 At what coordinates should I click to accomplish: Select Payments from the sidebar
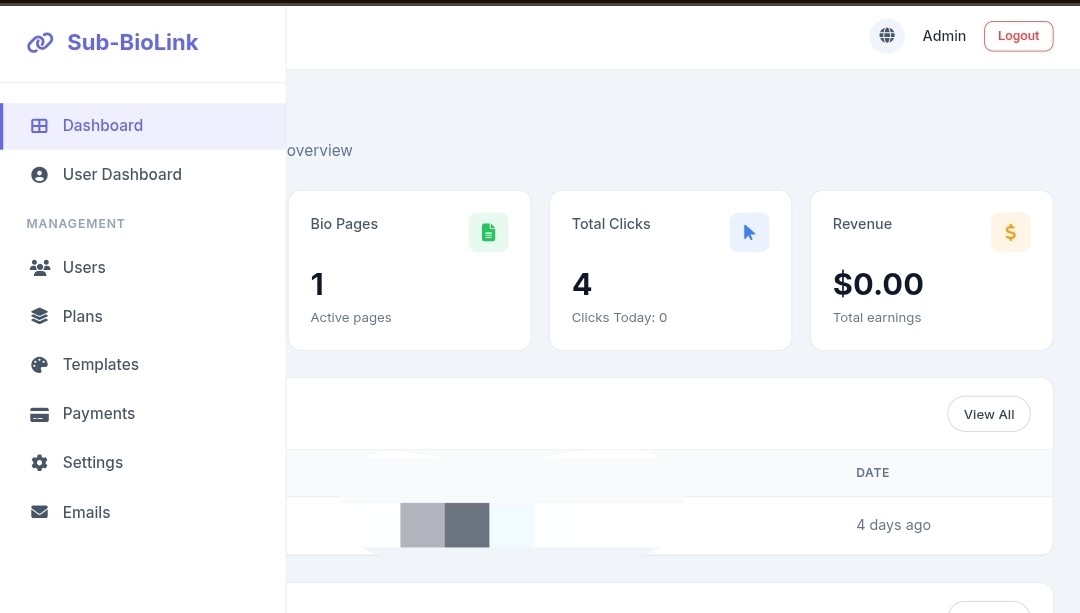coord(143,414)
